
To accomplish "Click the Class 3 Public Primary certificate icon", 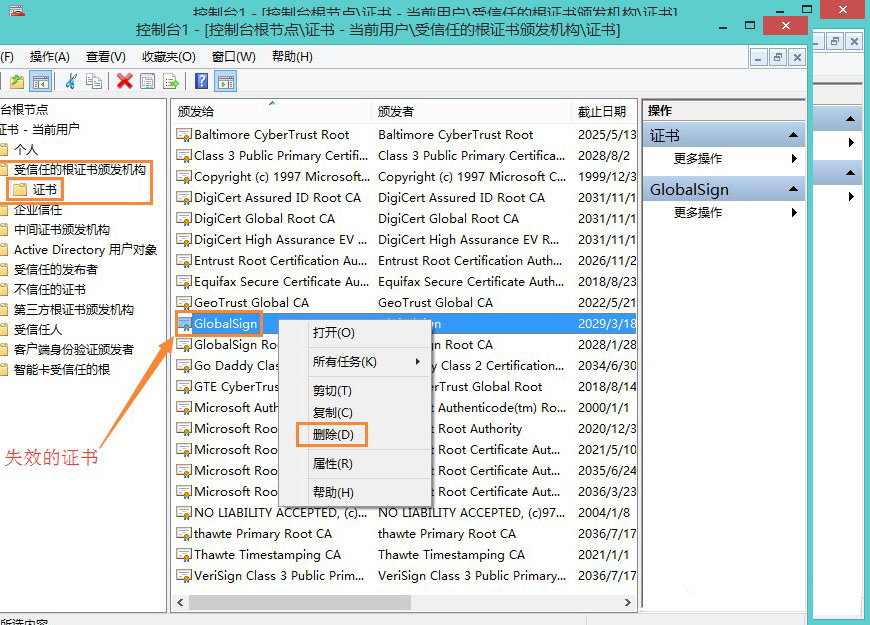I will point(184,156).
